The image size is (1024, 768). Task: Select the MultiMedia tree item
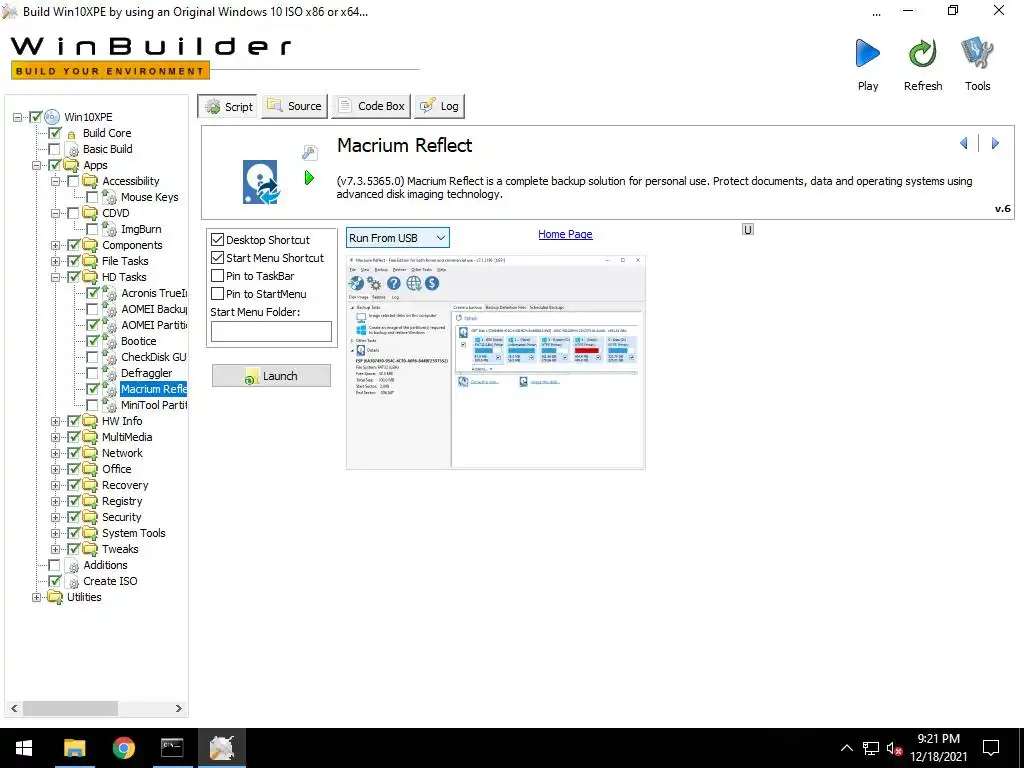(x=127, y=437)
